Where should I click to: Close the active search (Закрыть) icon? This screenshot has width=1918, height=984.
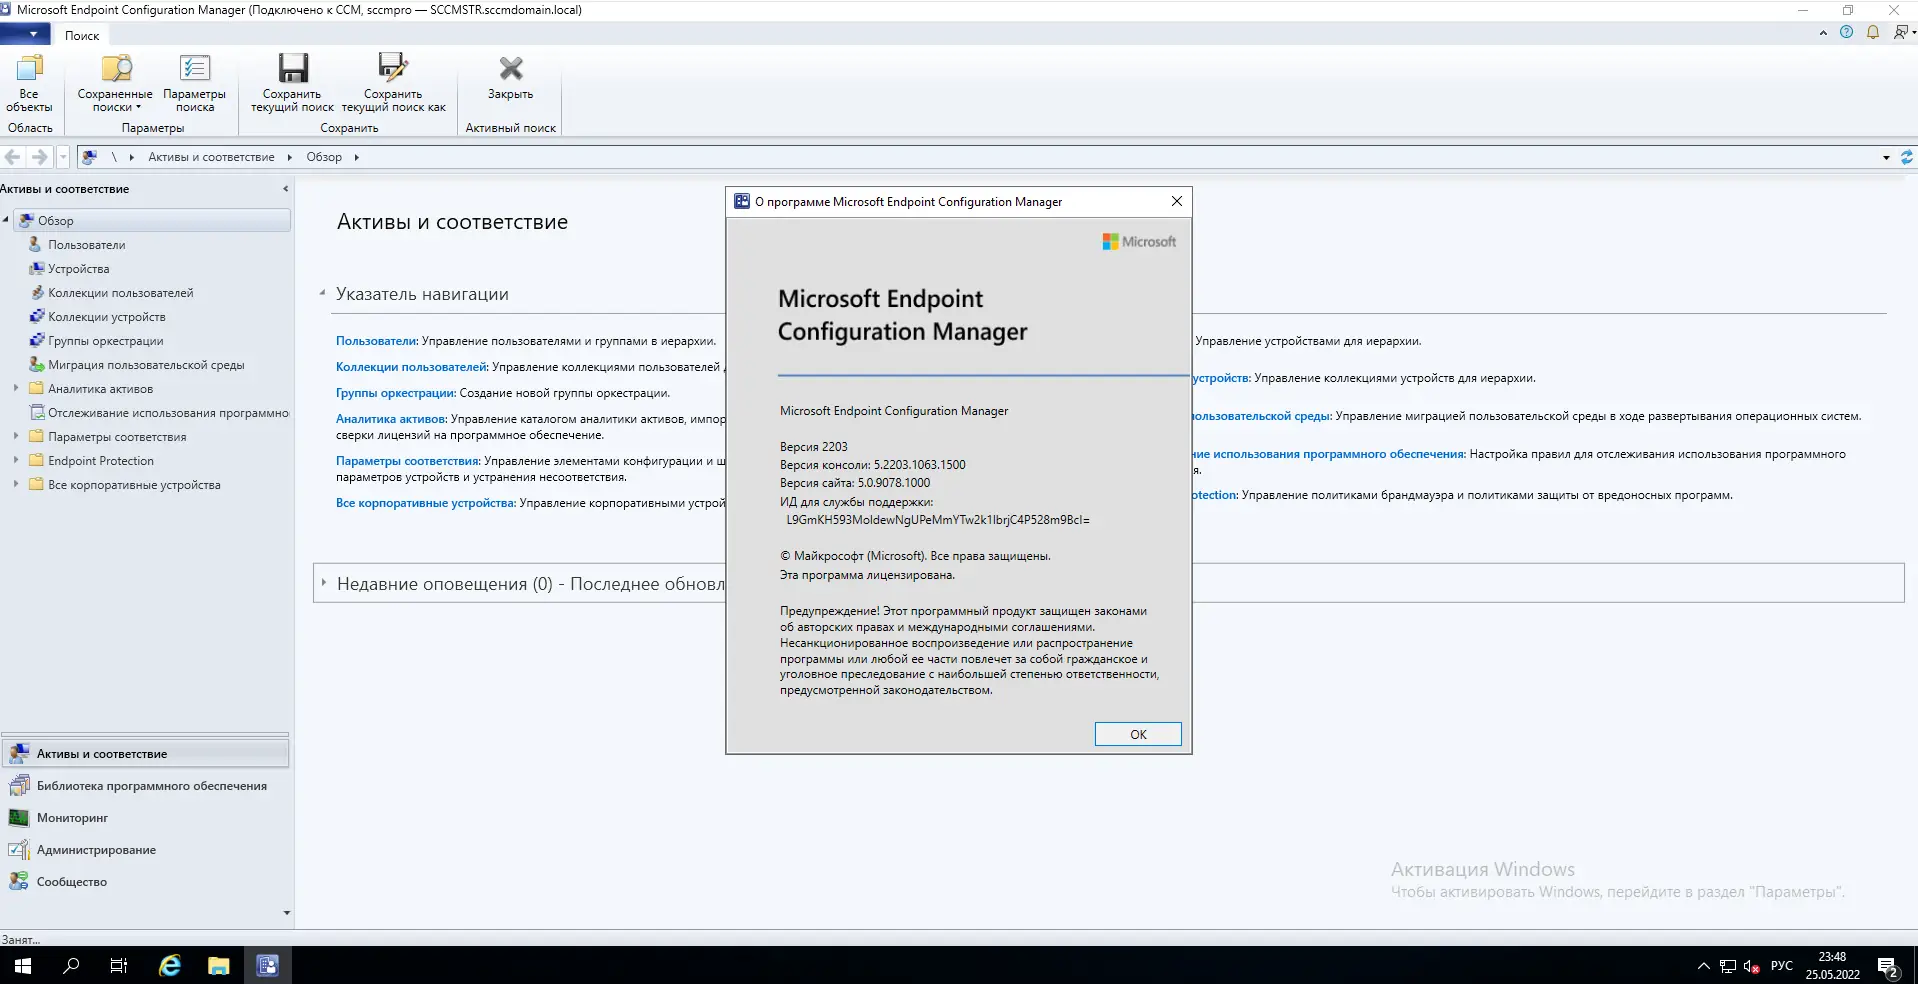coord(510,77)
